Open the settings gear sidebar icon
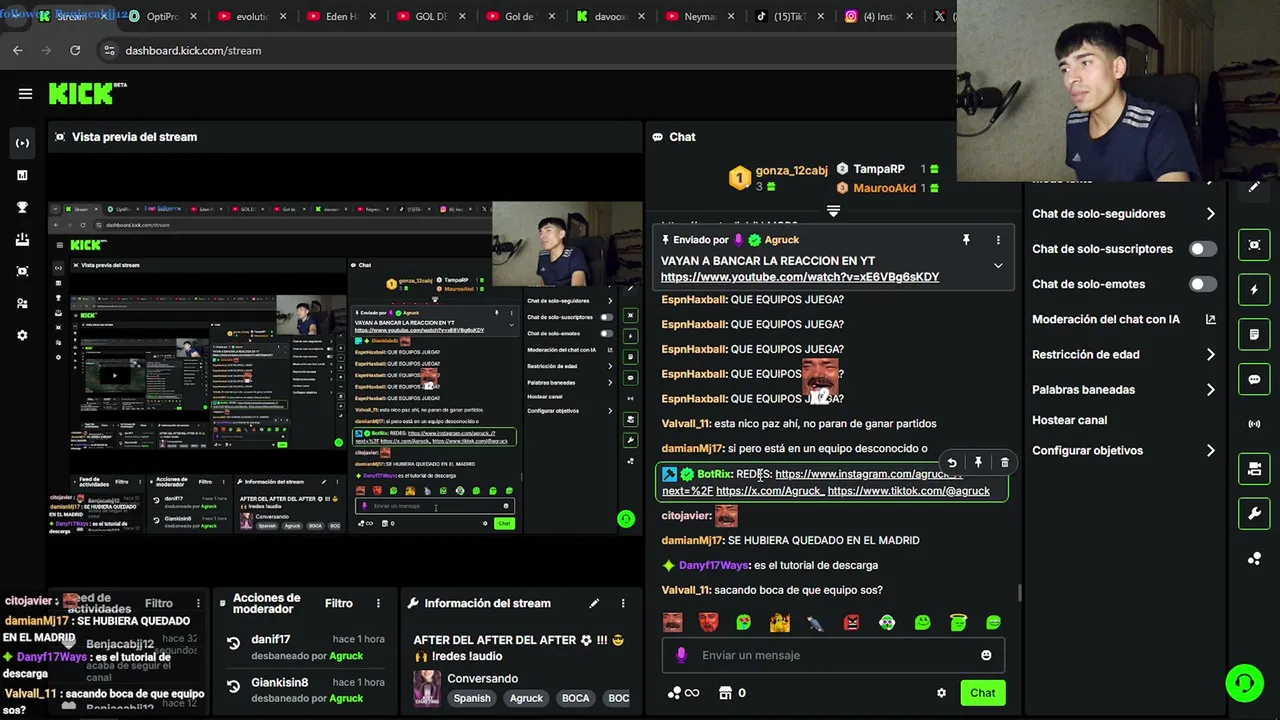This screenshot has width=1280, height=720. (x=22, y=335)
